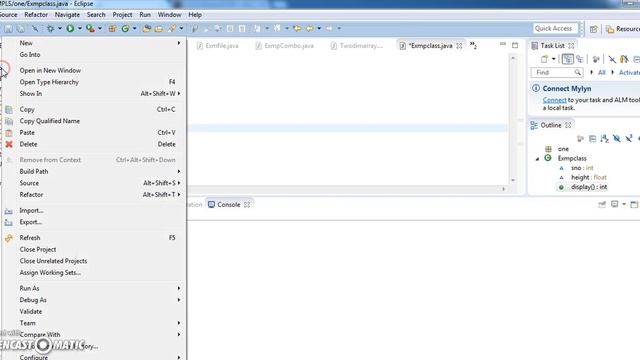Screen dimensions: 640x360
Task: Toggle Categorized view in the Task List toolbar
Action: point(567,59)
